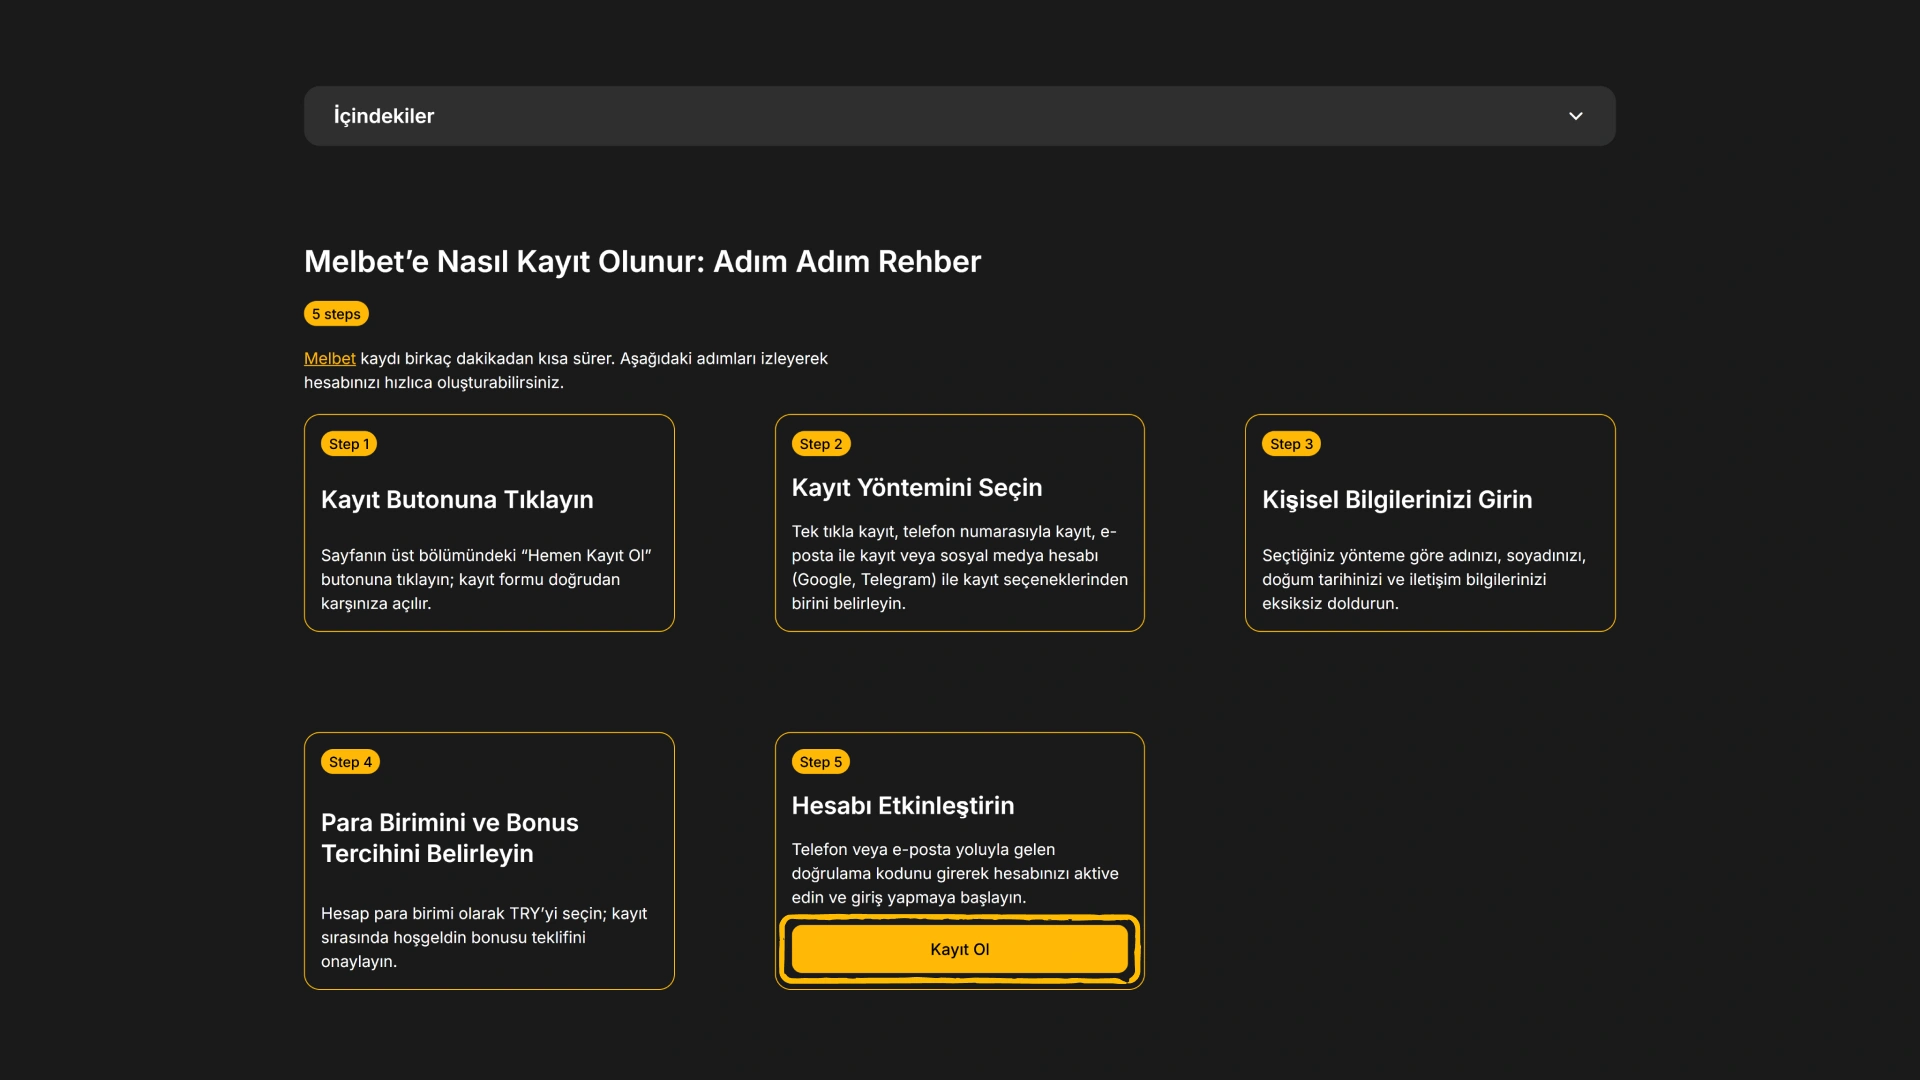This screenshot has height=1080, width=1920.
Task: Click heading "Para Birimini ve Bonus Tercihini Belirleyin"
Action: click(x=450, y=838)
